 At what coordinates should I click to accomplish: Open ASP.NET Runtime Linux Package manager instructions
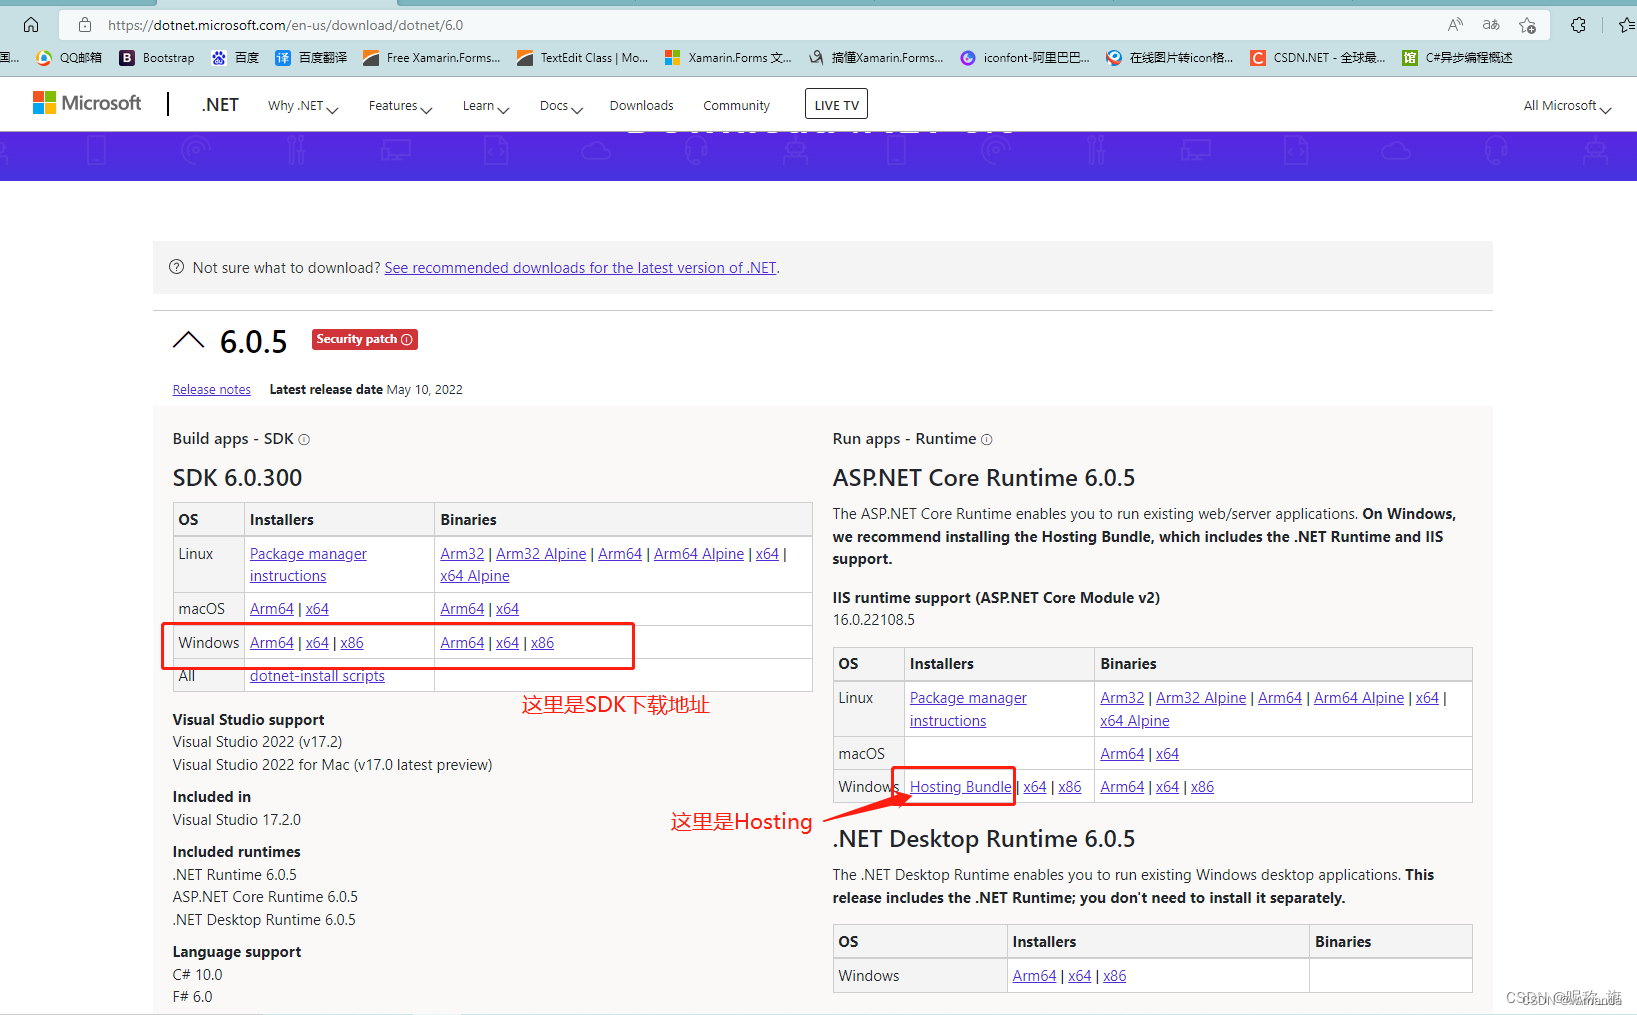coord(968,709)
